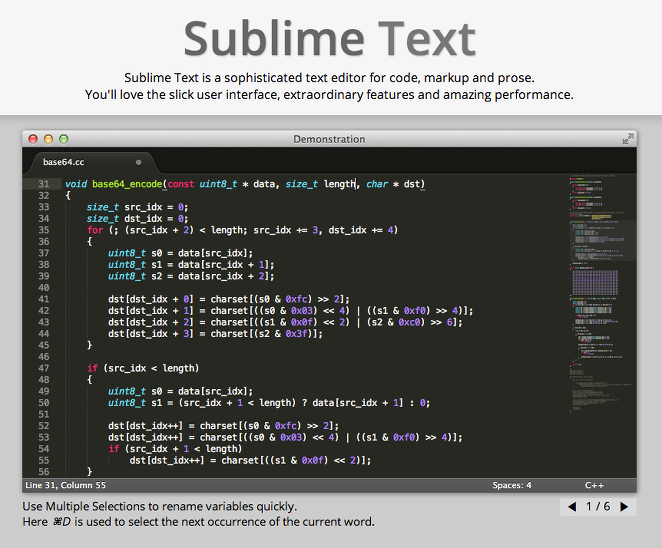
Task: Click the 'length' parameter on line 31
Action: (x=340, y=184)
